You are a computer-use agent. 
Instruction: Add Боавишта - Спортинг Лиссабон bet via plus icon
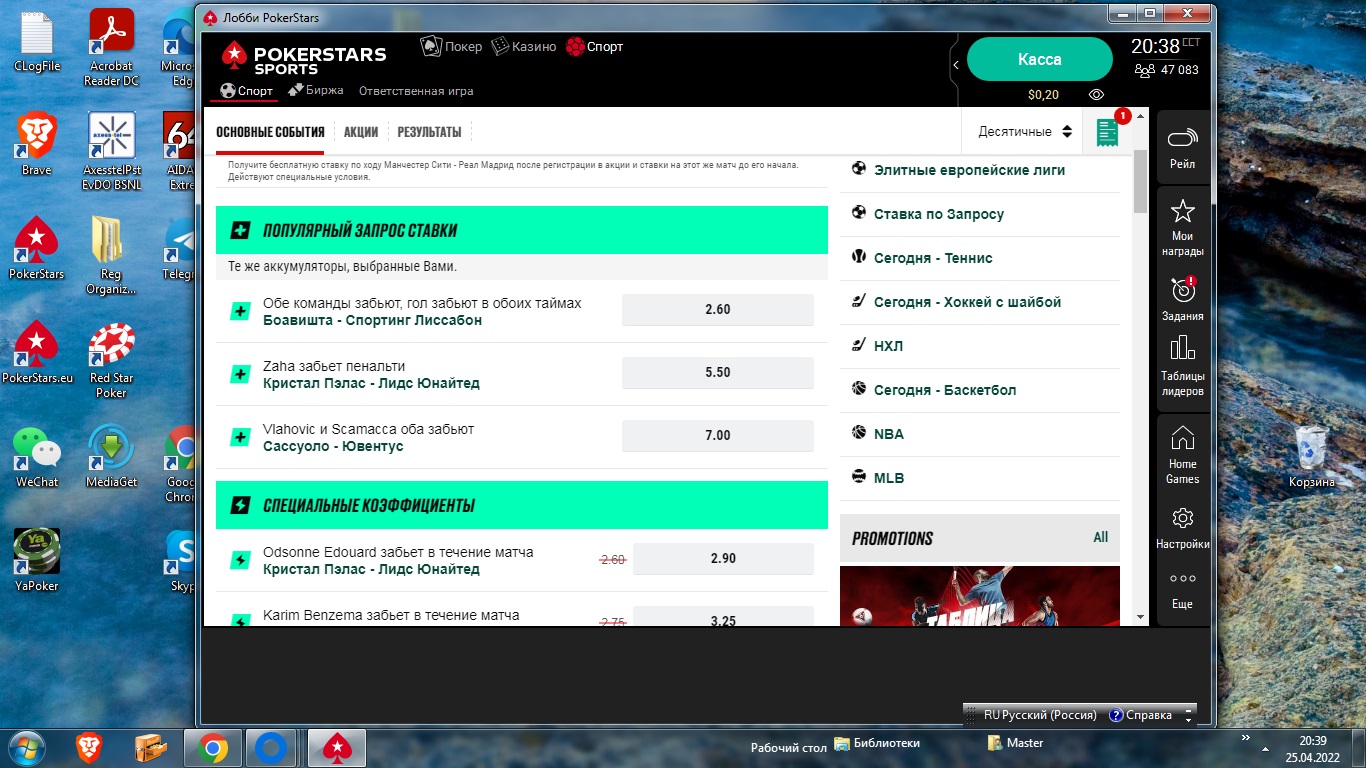pyautogui.click(x=240, y=311)
